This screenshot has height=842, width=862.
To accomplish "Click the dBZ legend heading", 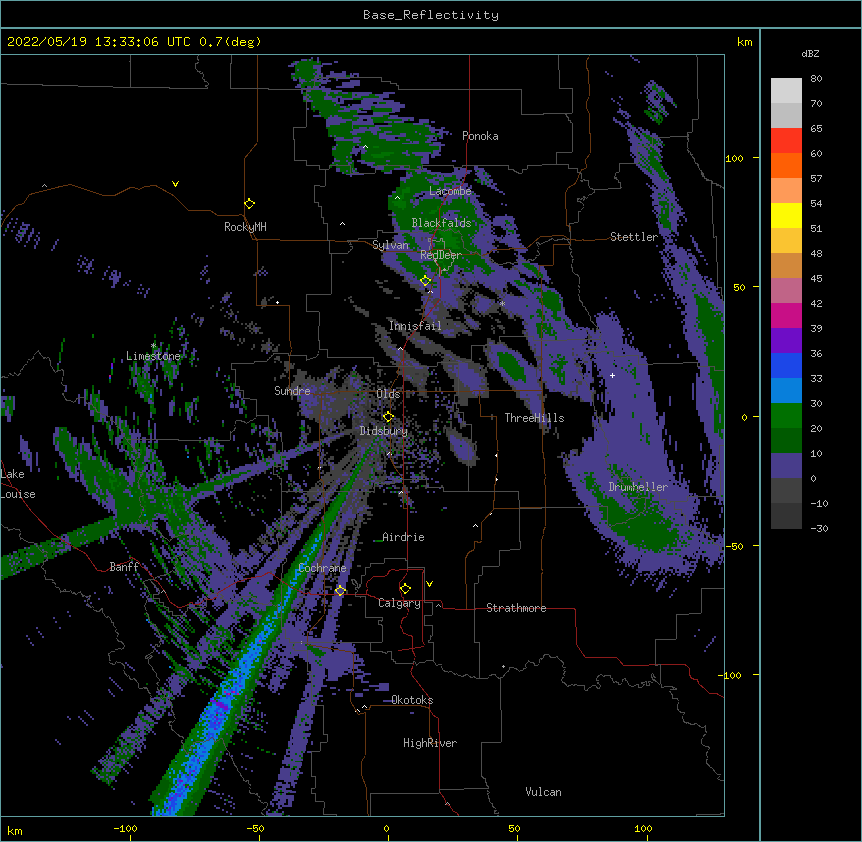I will coord(810,54).
